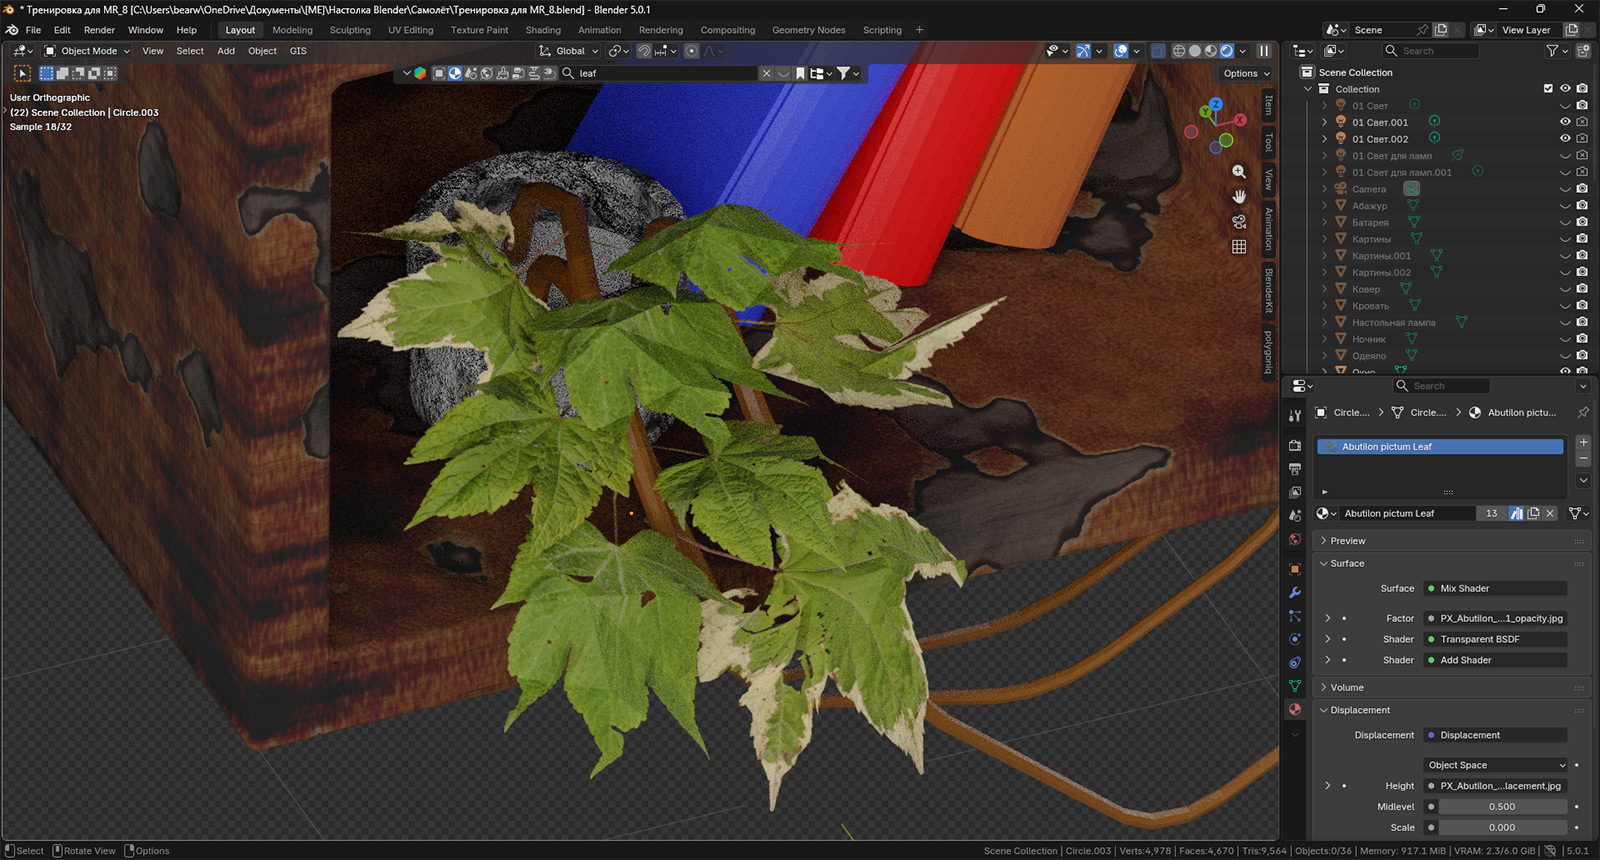
Task: Open the Object Space dropdown
Action: [1495, 765]
